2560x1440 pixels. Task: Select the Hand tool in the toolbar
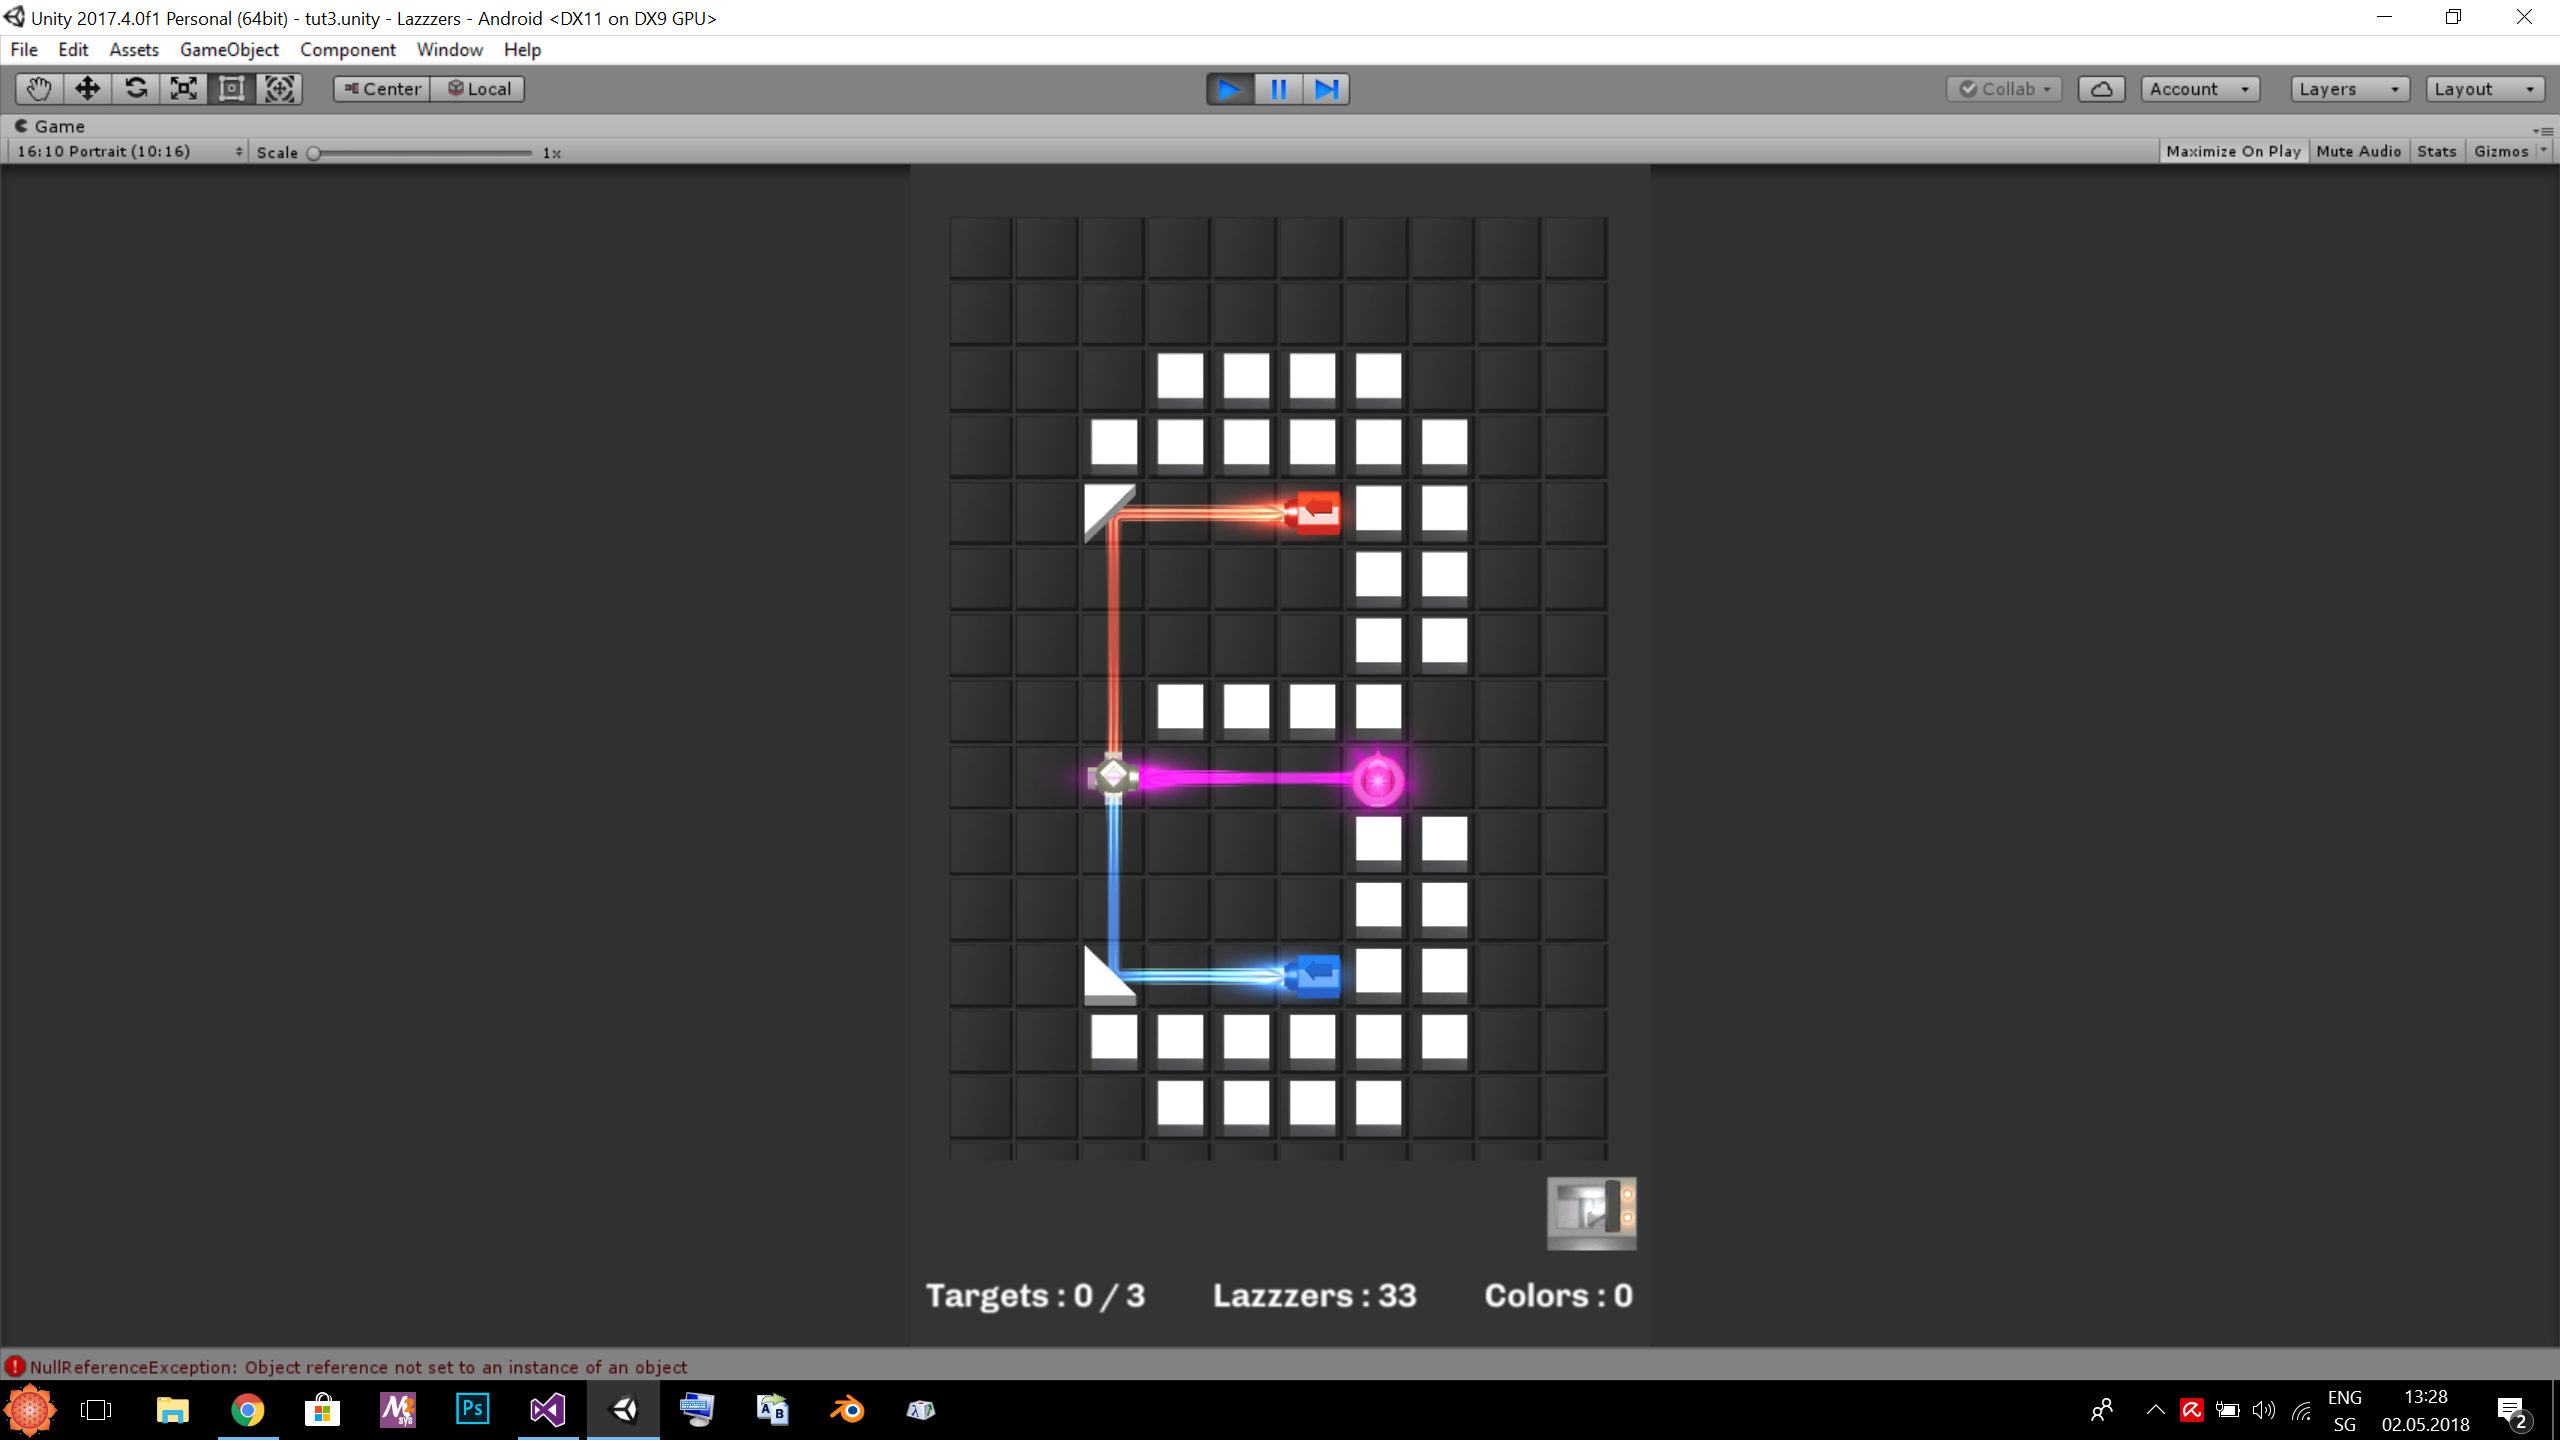tap(39, 89)
